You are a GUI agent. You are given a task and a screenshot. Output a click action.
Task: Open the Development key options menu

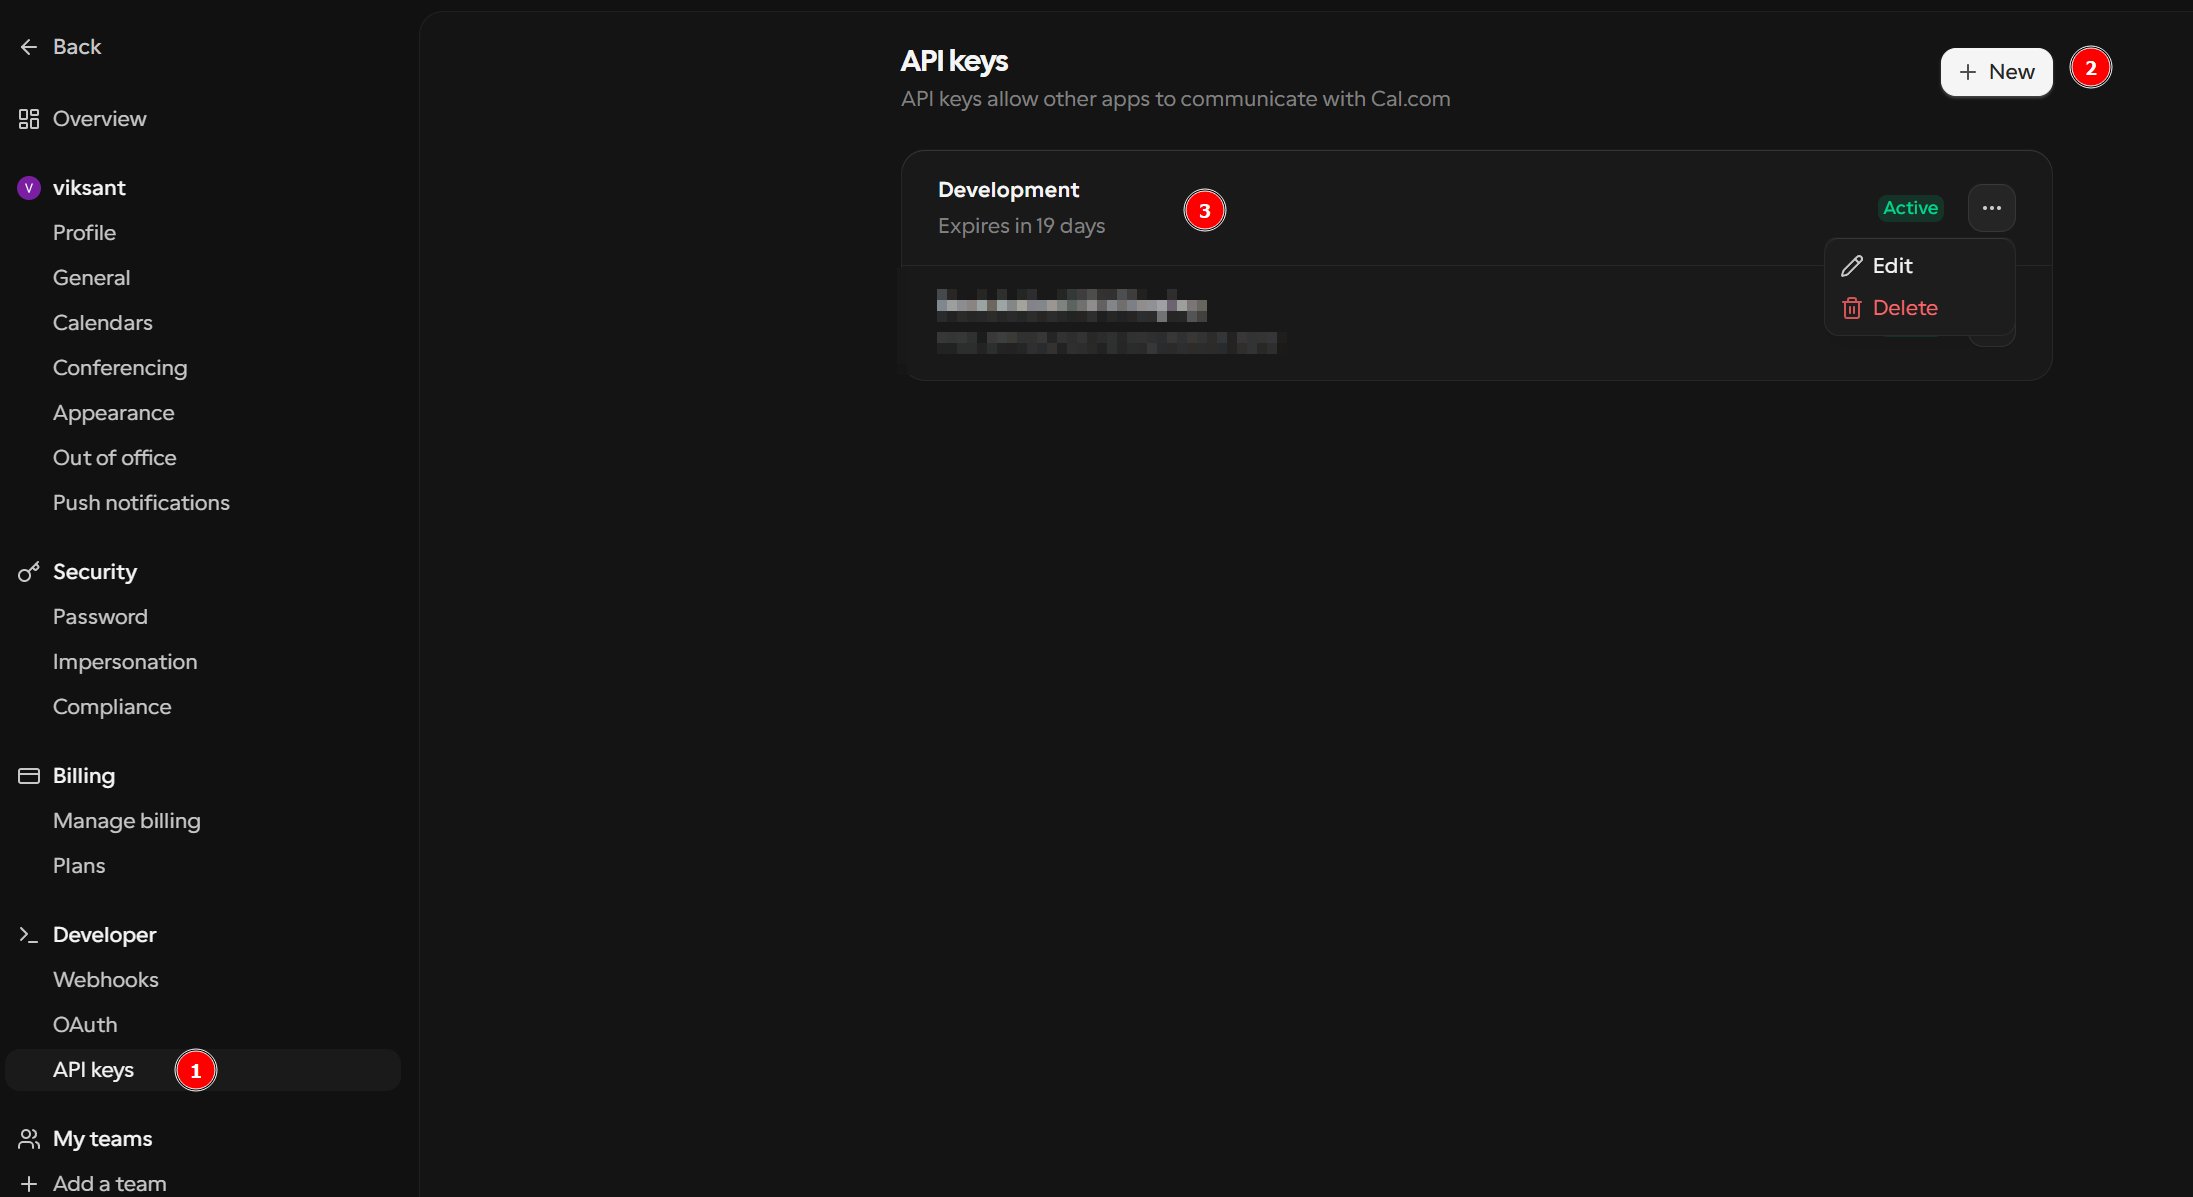1991,208
